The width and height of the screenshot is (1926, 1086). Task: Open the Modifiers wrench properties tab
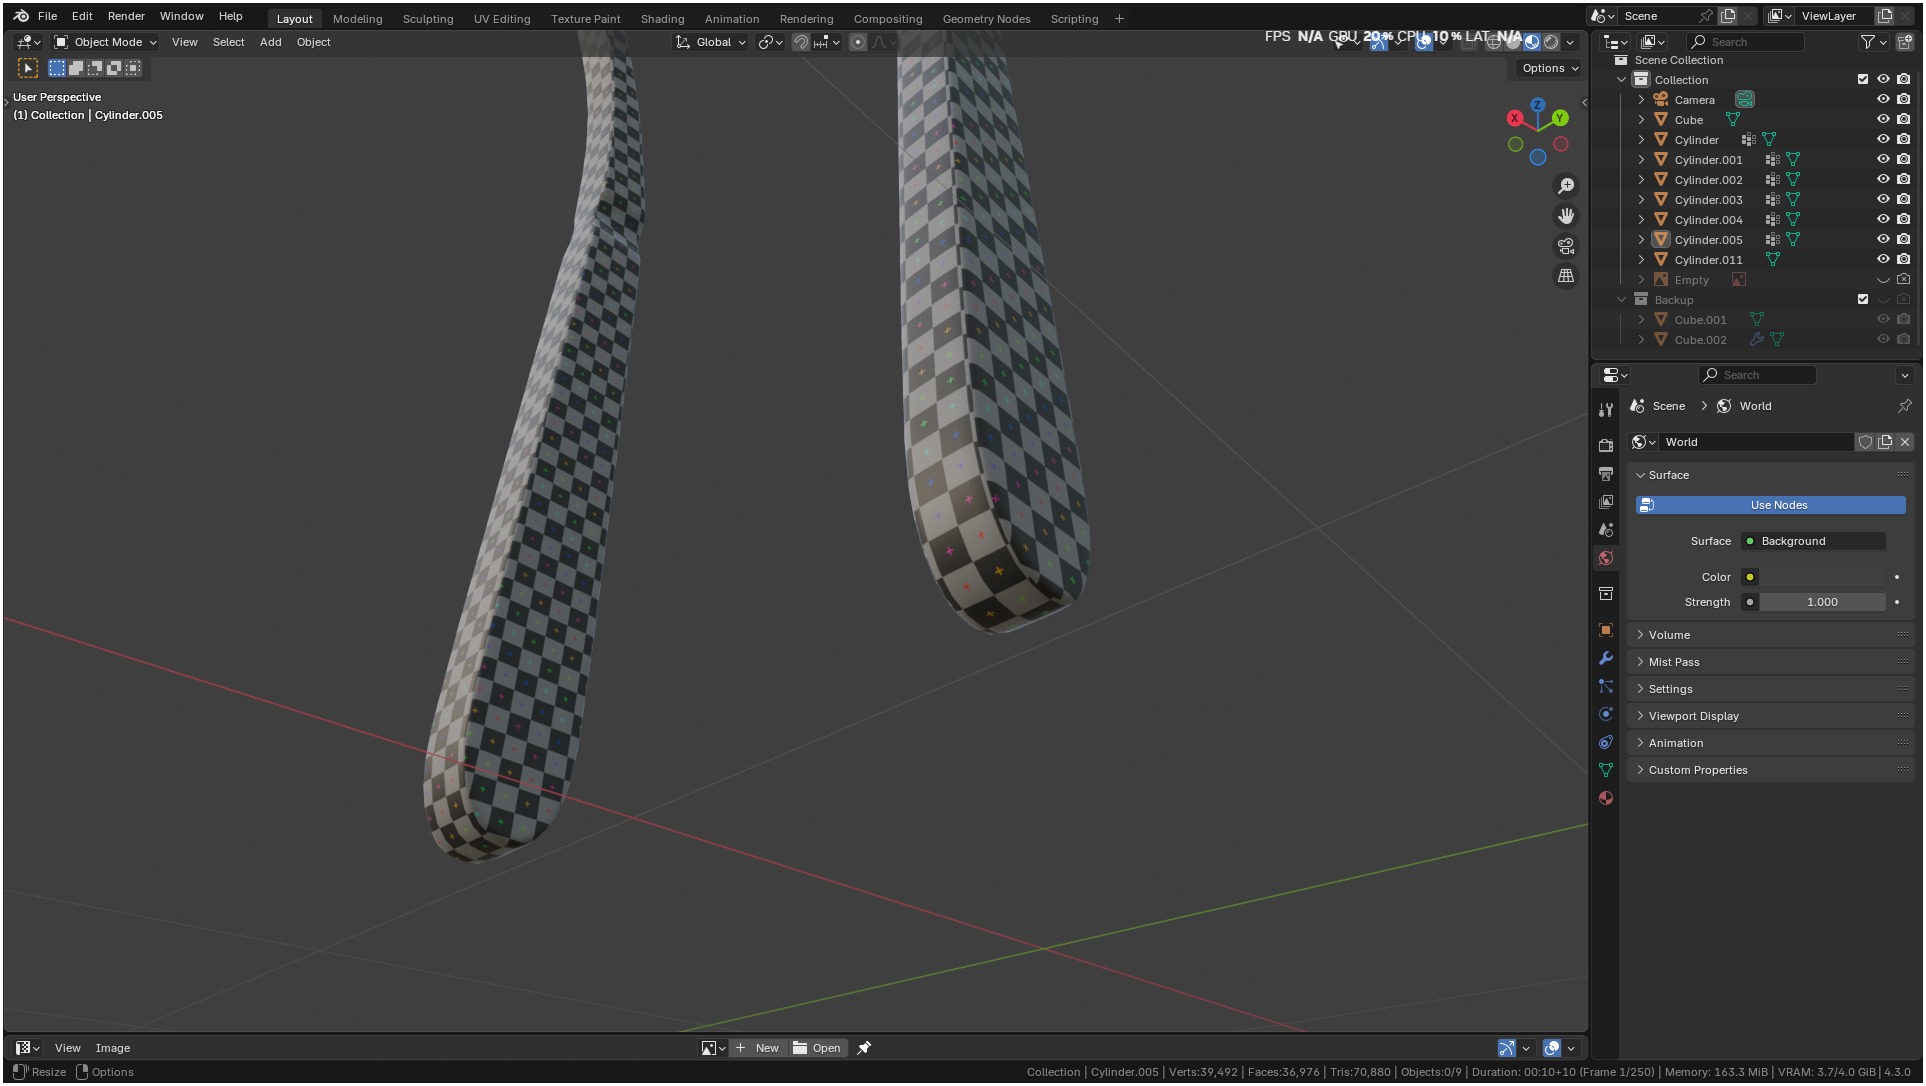coord(1606,658)
